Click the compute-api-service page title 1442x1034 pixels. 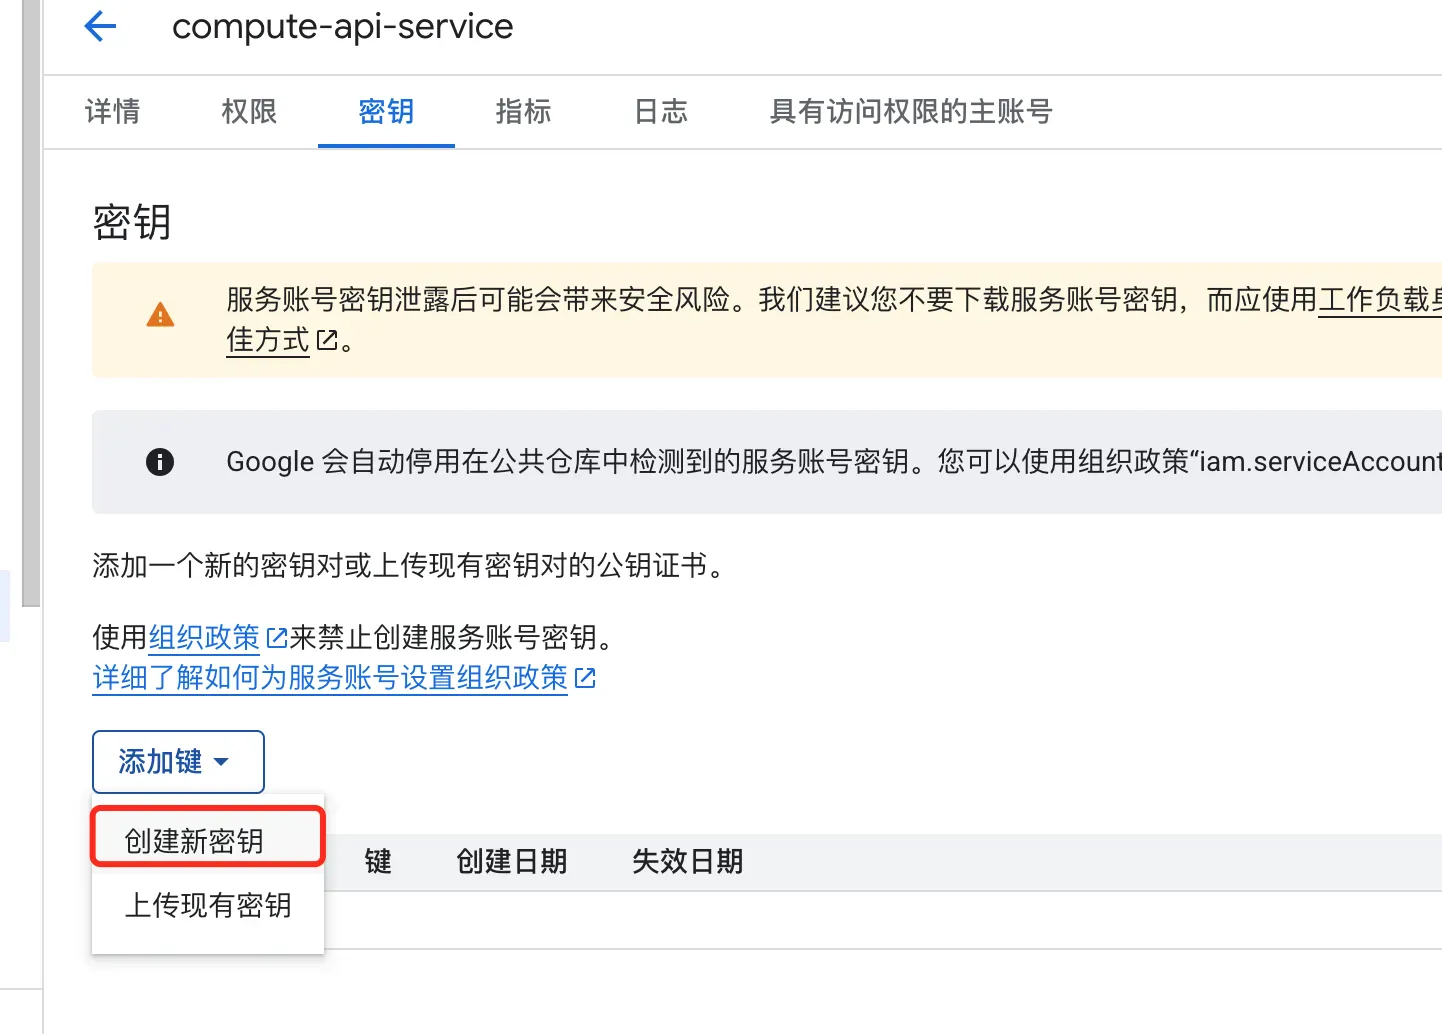click(342, 26)
